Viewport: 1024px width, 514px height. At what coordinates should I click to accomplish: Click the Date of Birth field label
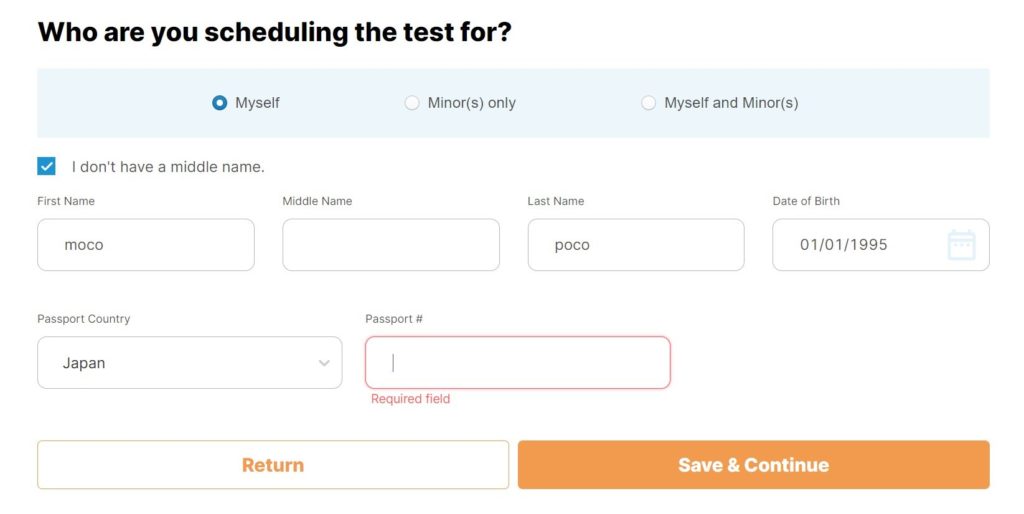point(806,201)
